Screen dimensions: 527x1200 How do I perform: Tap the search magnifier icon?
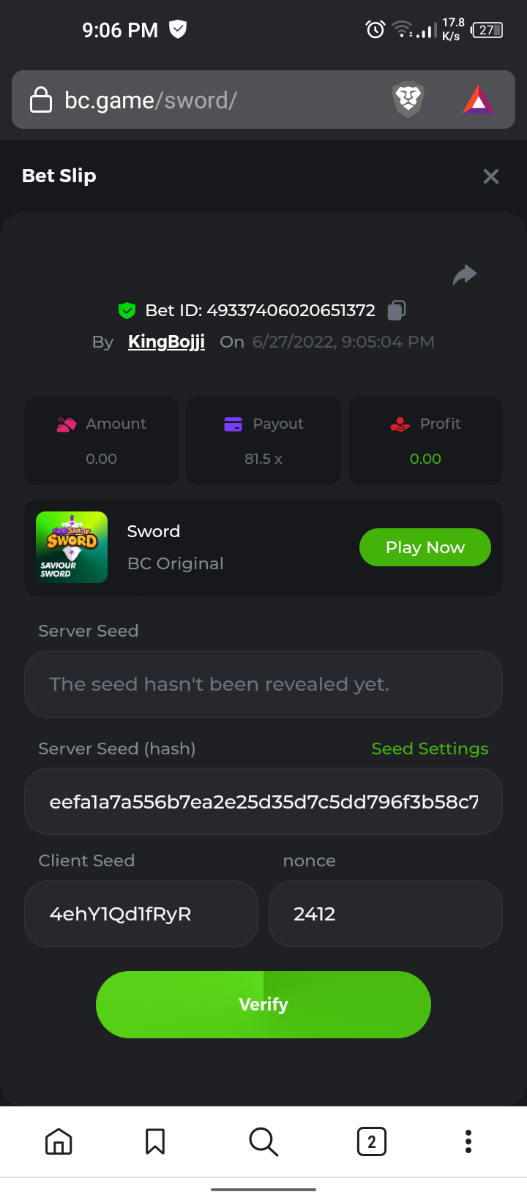coord(263,1141)
